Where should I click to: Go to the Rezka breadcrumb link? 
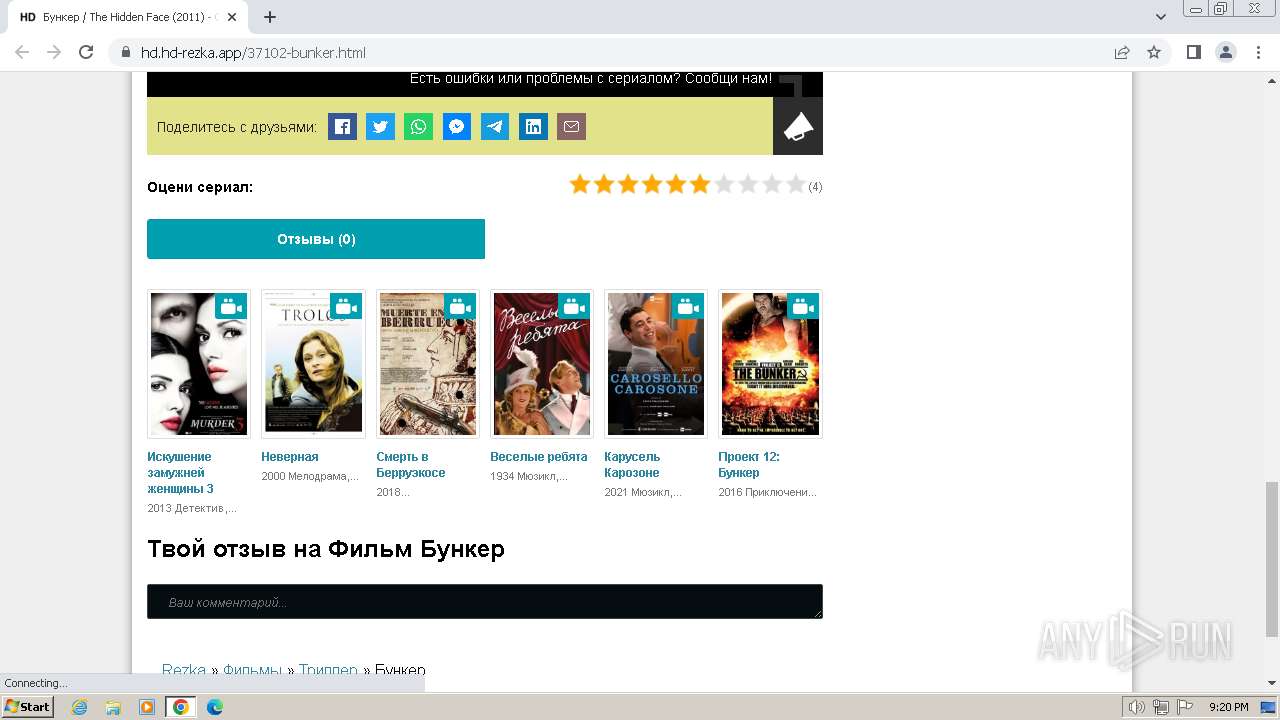[184, 670]
